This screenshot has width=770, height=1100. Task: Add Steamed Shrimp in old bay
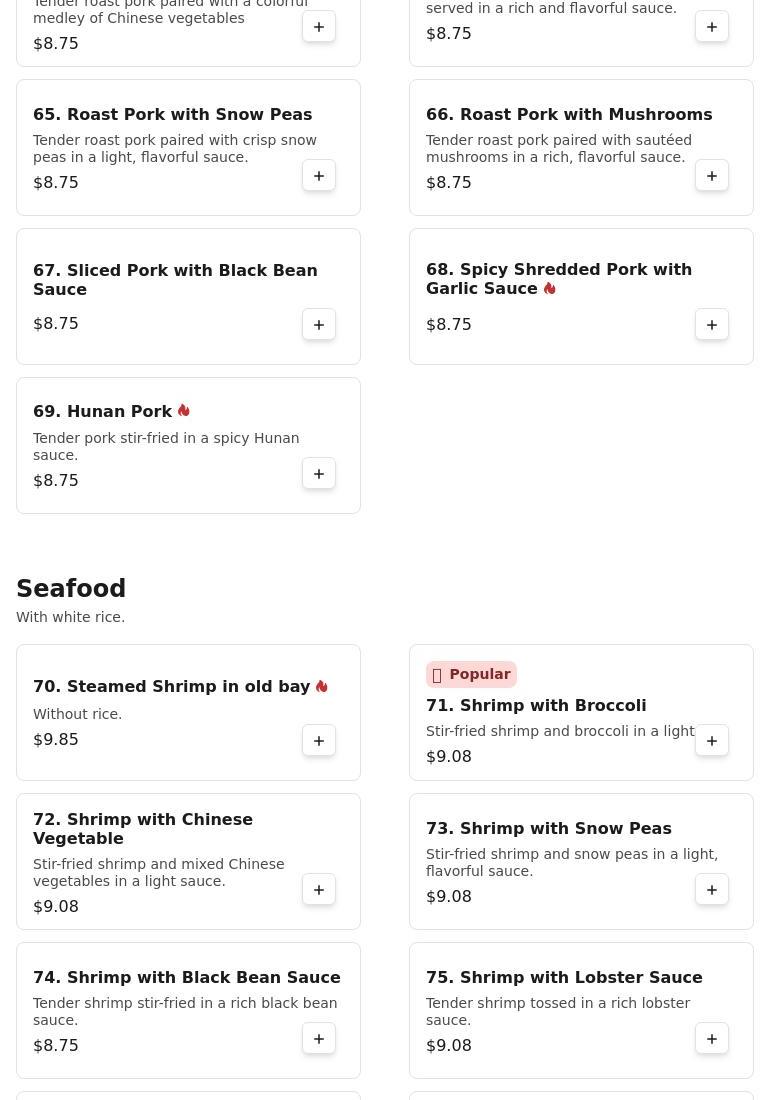[x=318, y=741]
